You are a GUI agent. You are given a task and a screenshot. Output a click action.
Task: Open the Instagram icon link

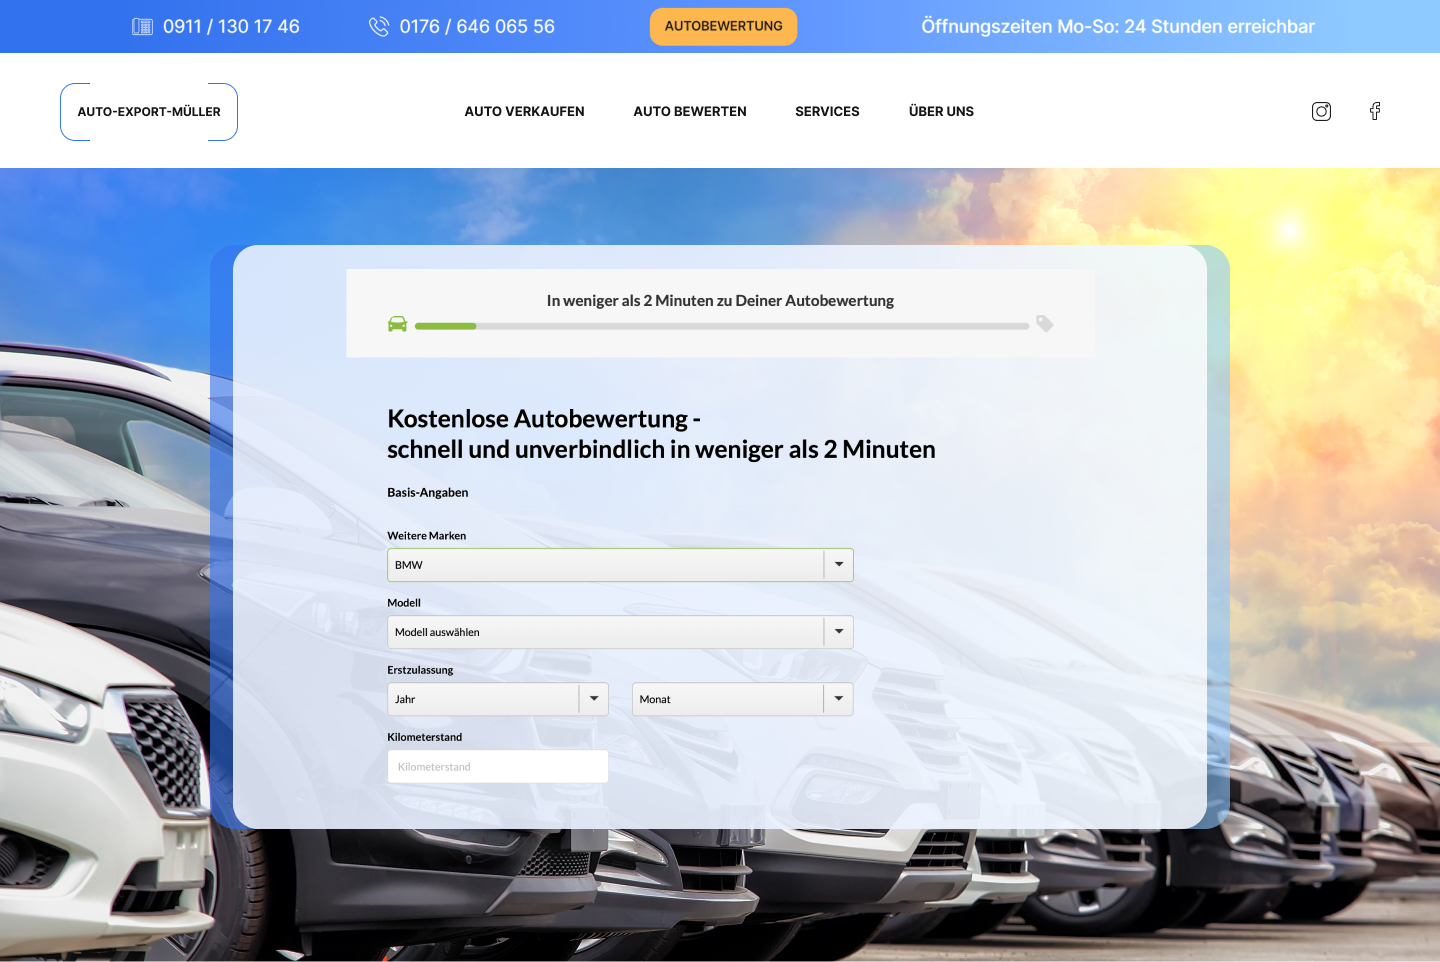click(x=1321, y=111)
